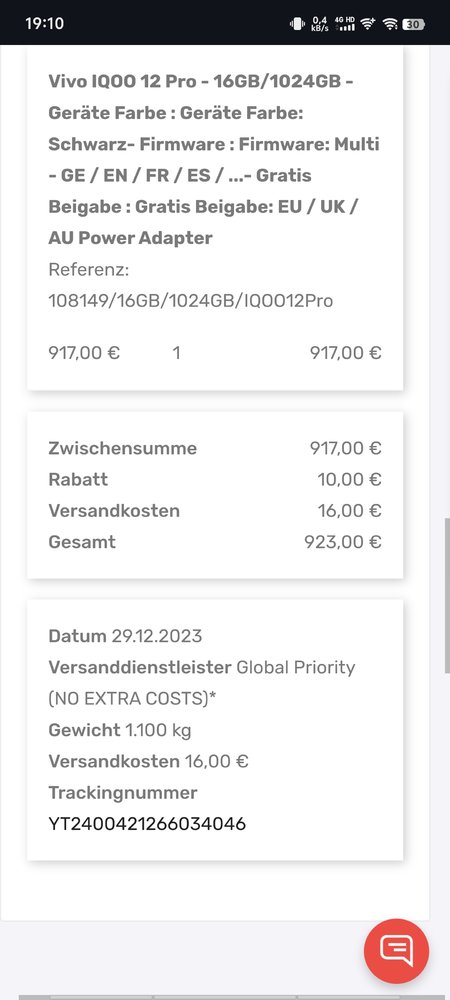Tap the 19:10 clock in status bar

click(x=45, y=24)
